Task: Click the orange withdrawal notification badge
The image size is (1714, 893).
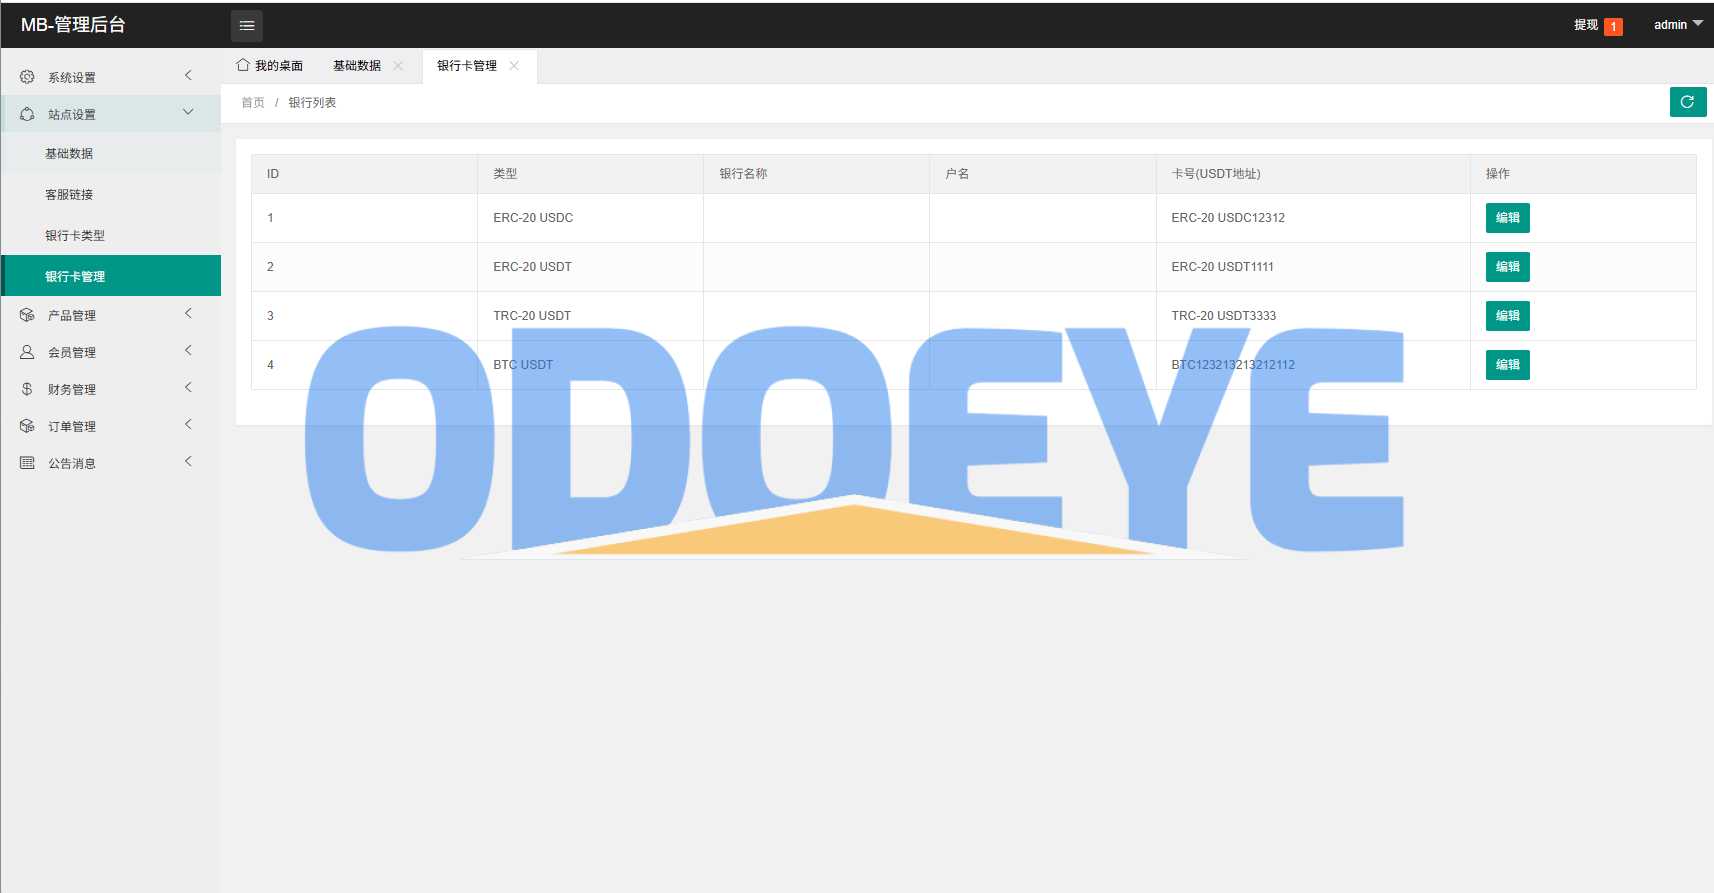Action: click(1613, 27)
